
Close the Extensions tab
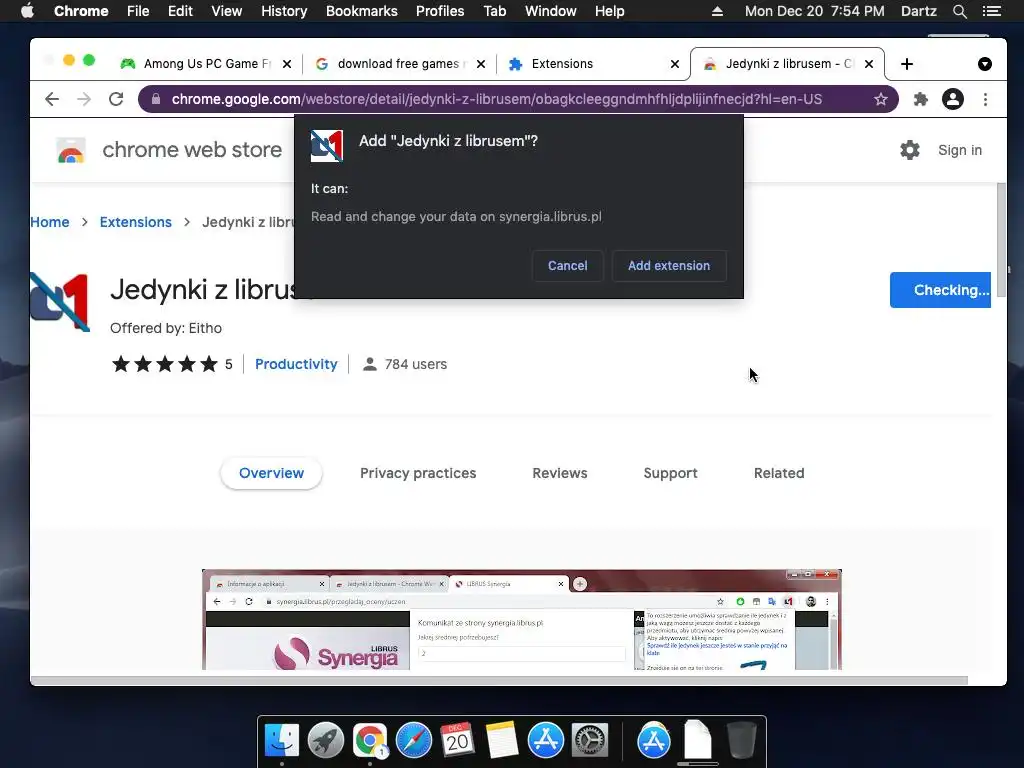(675, 64)
